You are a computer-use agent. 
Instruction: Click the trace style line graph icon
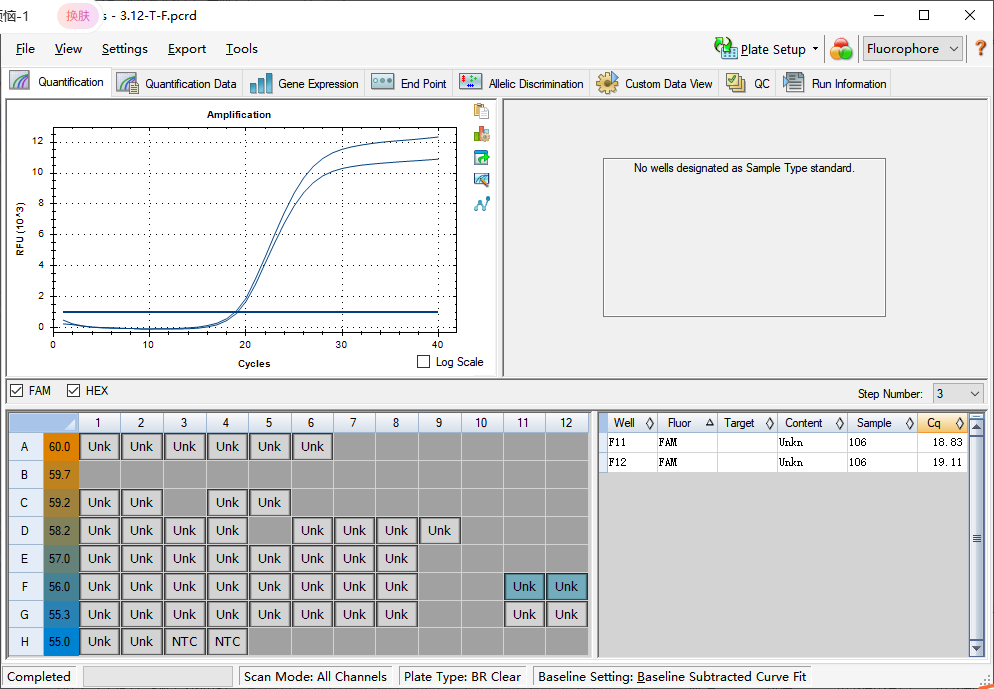[481, 204]
